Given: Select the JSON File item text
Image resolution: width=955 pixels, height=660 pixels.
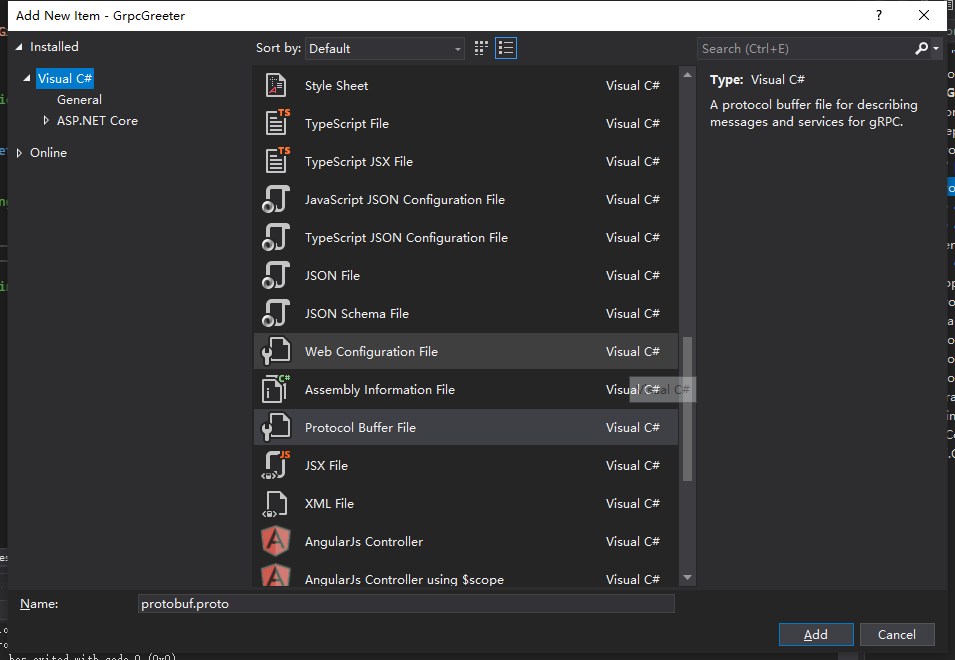Looking at the screenshot, I should 332,276.
